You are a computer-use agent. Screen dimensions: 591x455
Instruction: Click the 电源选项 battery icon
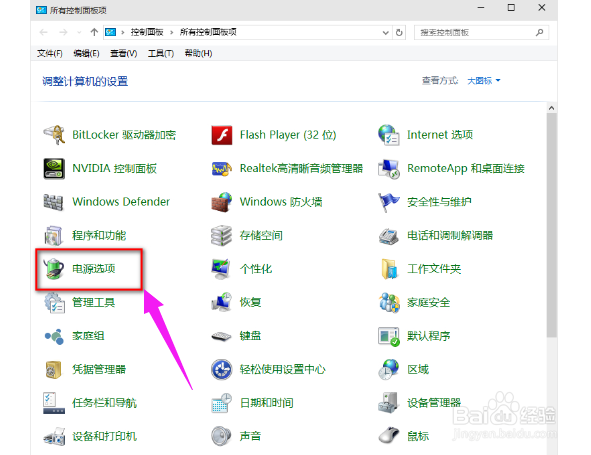tap(54, 269)
